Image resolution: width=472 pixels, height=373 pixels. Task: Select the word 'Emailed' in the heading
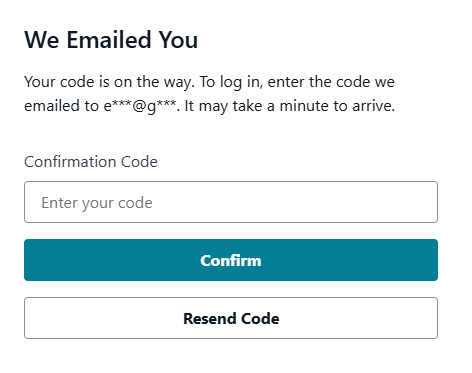coord(109,40)
